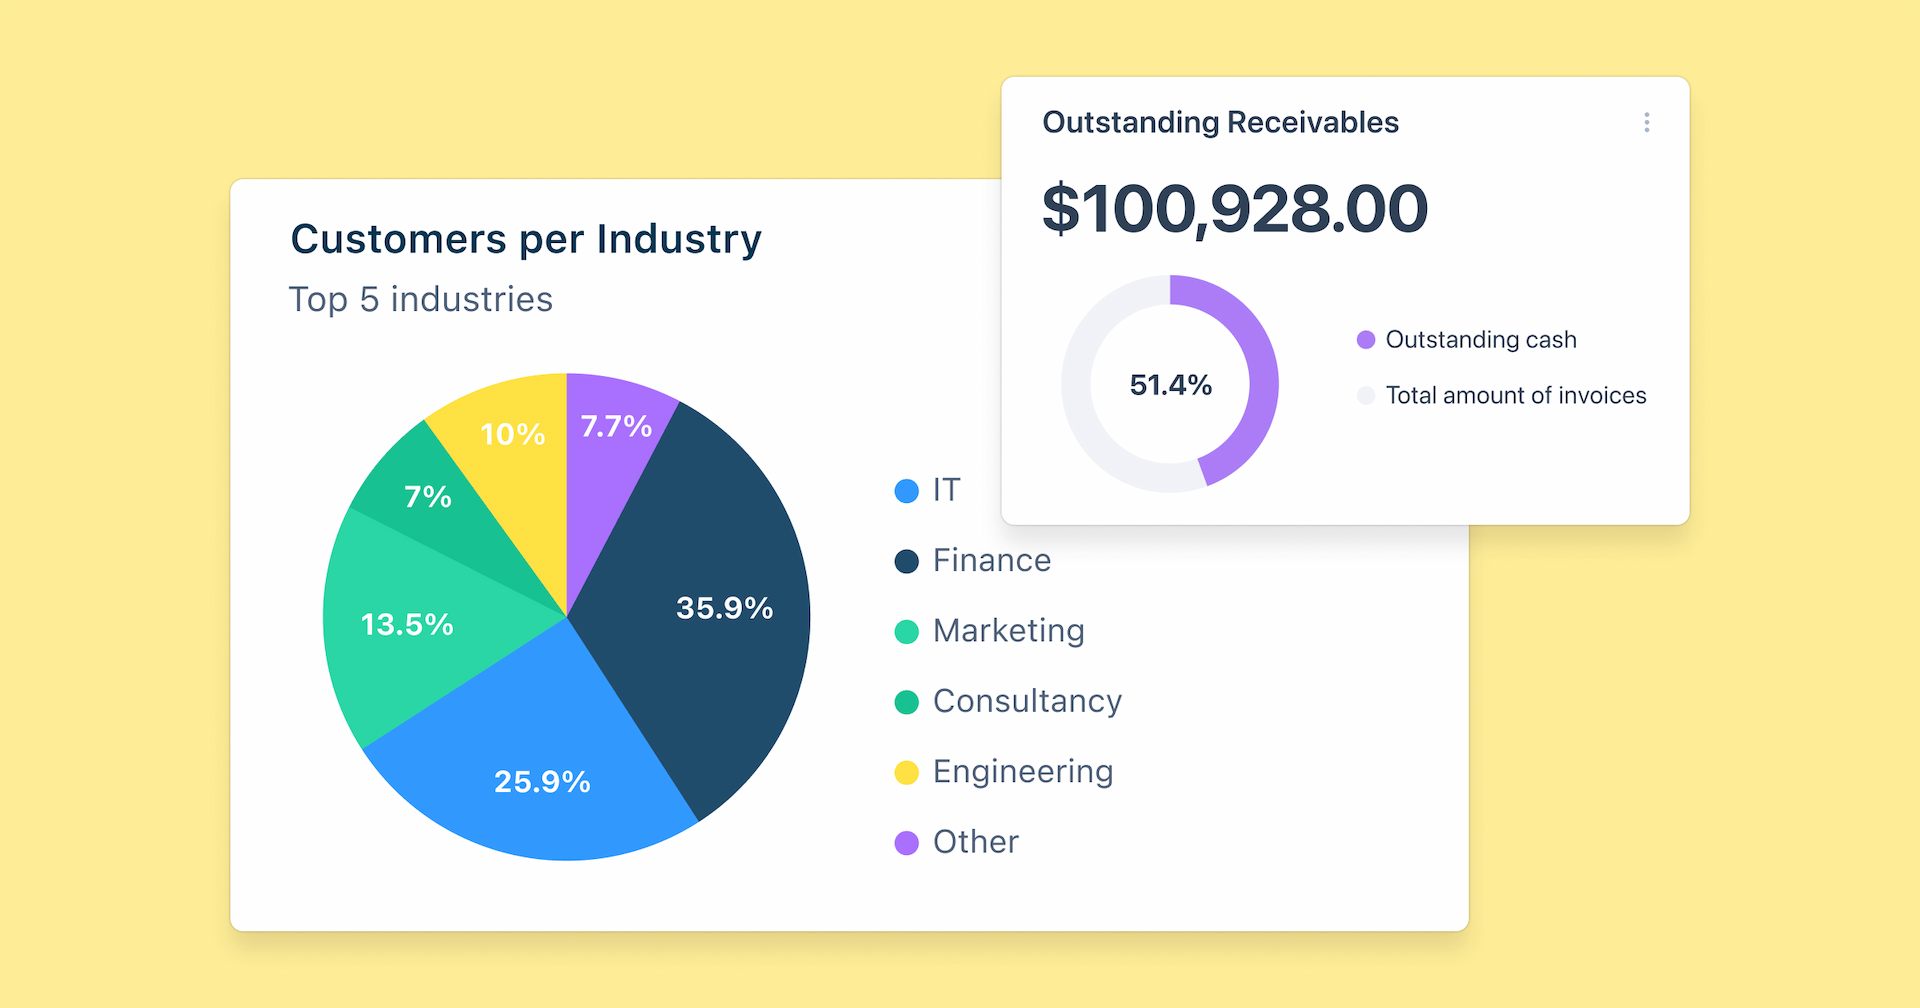Click the green Marketing legend dot
Screen dimensions: 1920x1008
[x=906, y=631]
